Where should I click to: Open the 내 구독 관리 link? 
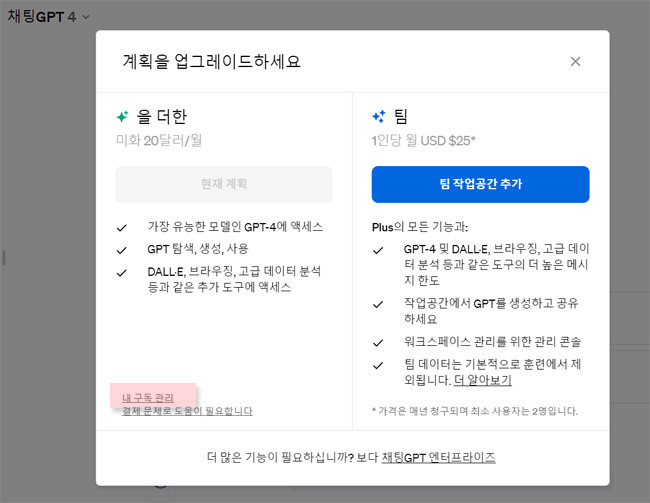pos(148,398)
